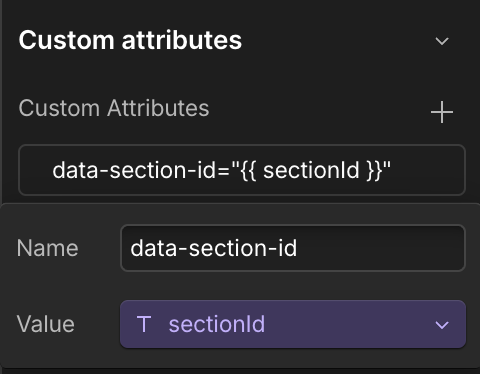Focus the Name input field

[293, 248]
